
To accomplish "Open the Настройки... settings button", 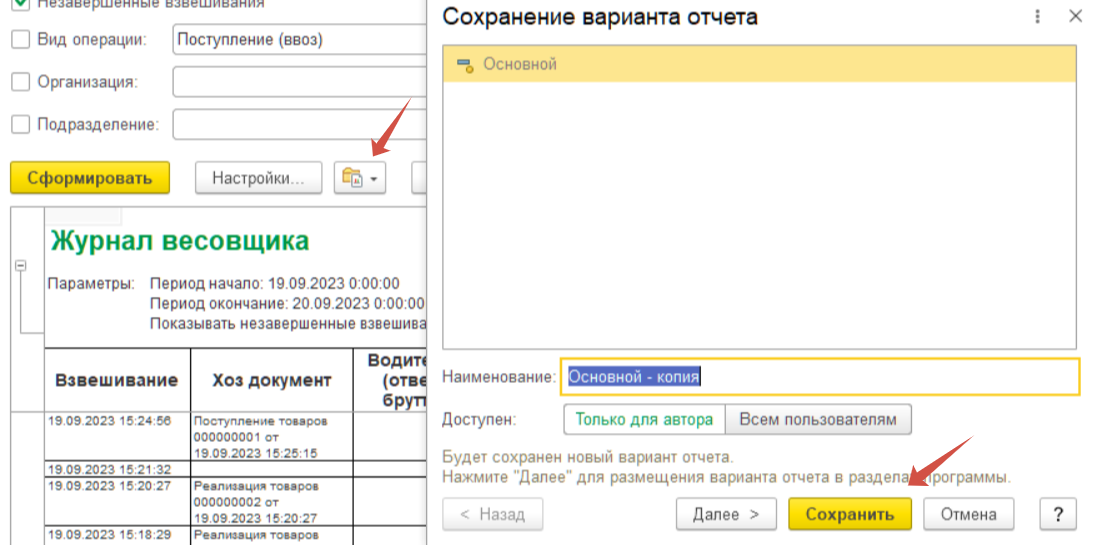I will click(258, 178).
